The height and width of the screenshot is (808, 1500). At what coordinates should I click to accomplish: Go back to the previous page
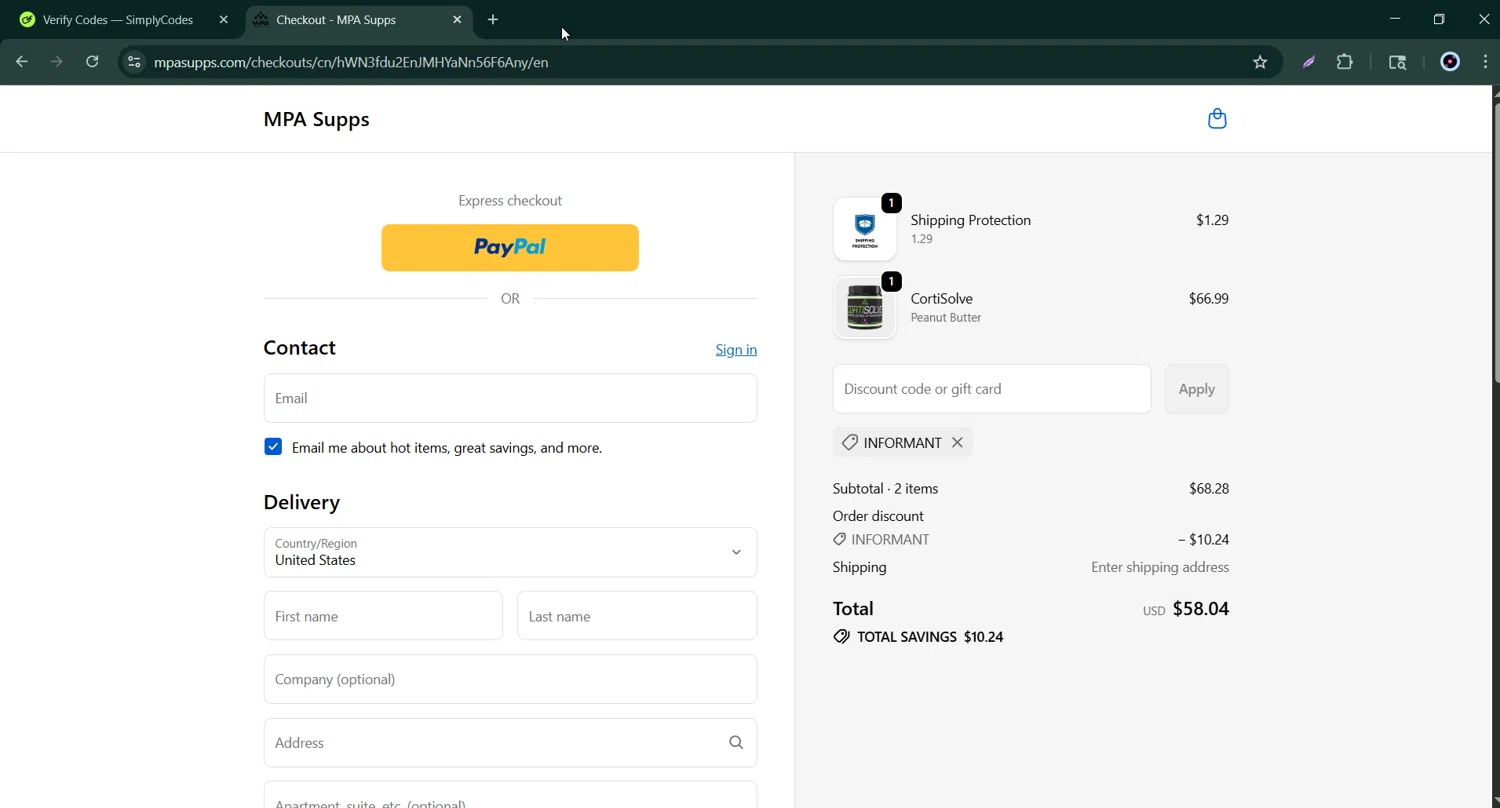tap(22, 62)
